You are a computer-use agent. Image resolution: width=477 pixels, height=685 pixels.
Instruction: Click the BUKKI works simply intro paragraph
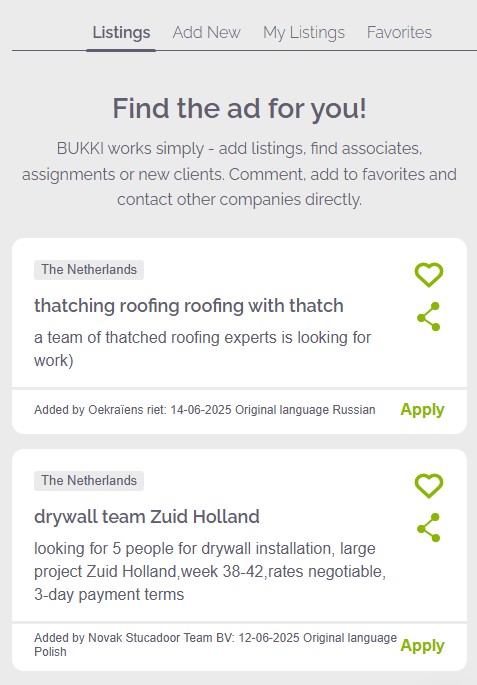[x=239, y=174]
